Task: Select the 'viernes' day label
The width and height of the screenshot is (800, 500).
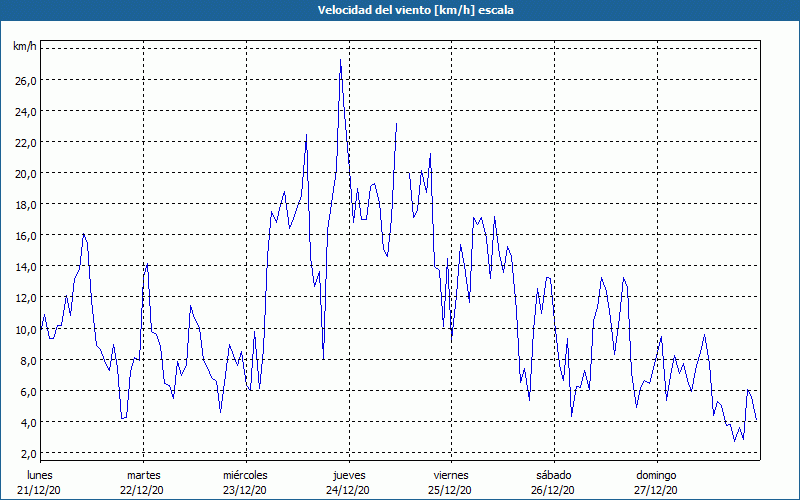Action: click(451, 475)
